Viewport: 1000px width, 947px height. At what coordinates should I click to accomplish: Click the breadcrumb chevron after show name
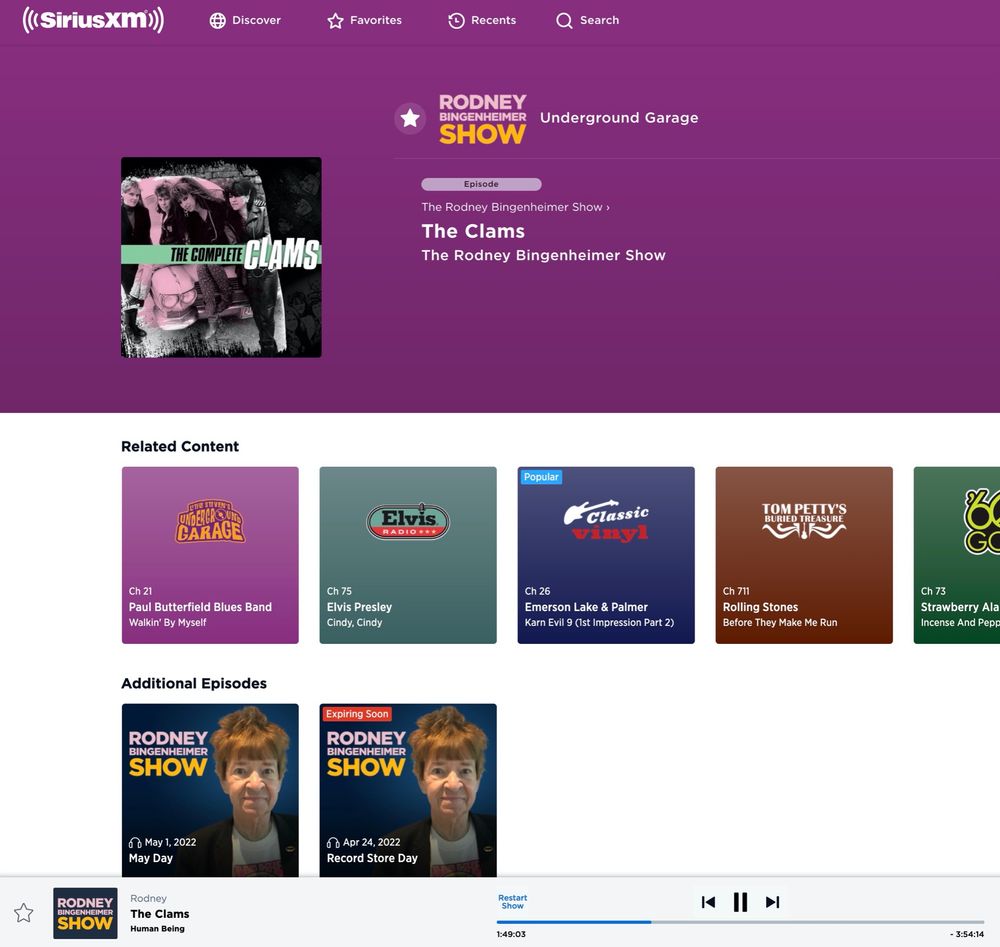608,207
